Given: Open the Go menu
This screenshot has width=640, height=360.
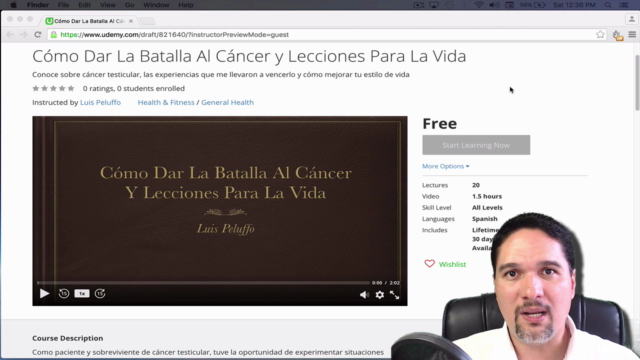Looking at the screenshot, I should click(129, 5).
